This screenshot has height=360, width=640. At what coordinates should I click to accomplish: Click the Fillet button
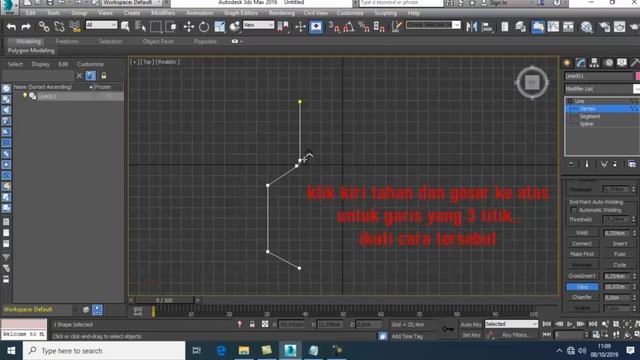click(x=582, y=287)
